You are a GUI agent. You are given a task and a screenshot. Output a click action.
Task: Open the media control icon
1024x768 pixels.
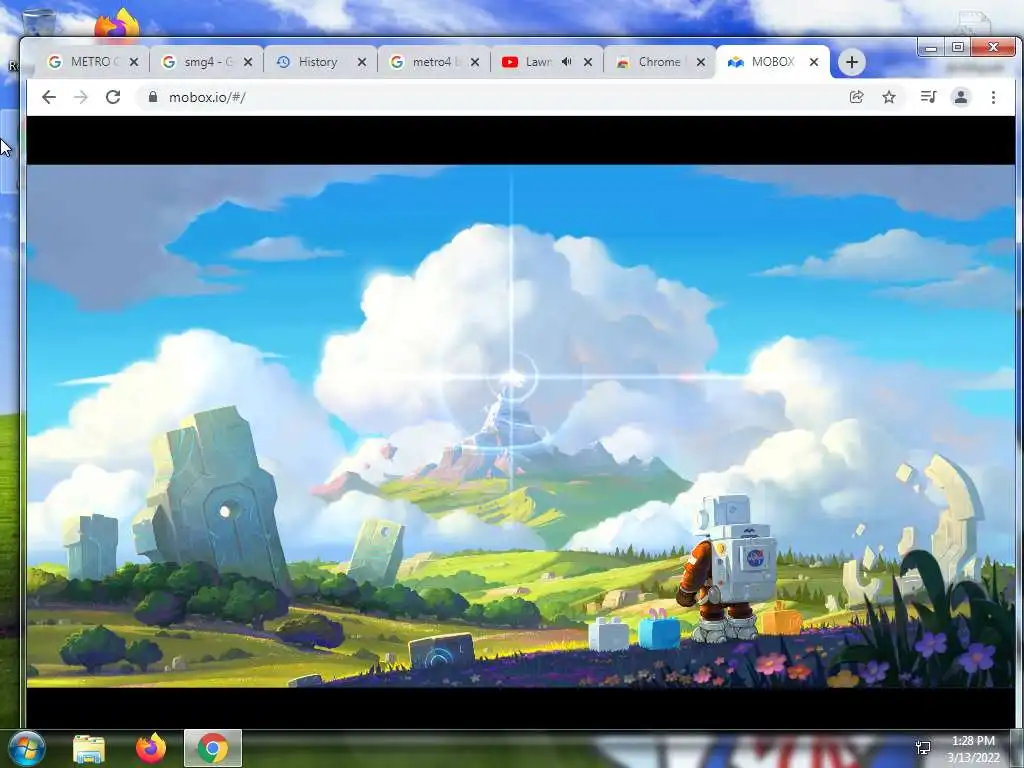928,97
